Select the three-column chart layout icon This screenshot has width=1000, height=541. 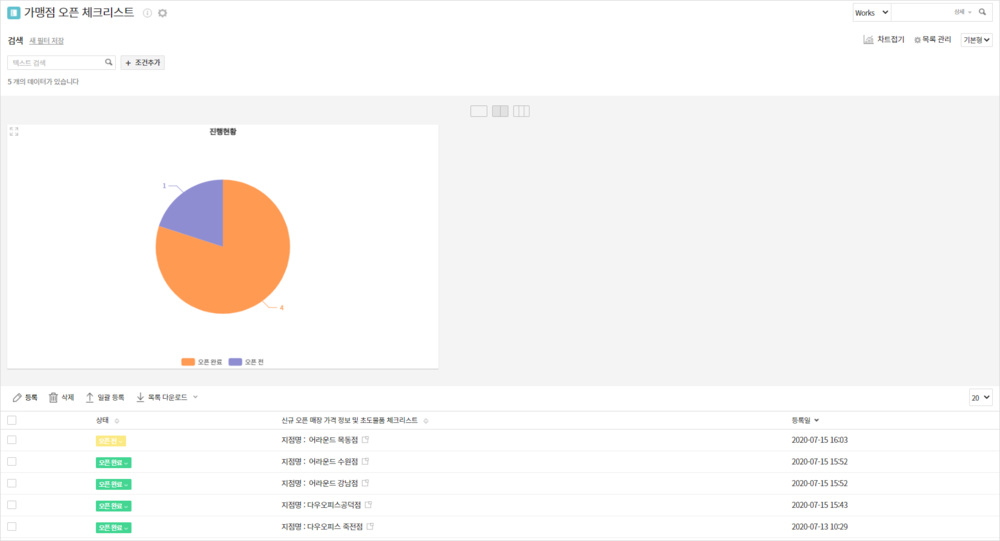521,111
